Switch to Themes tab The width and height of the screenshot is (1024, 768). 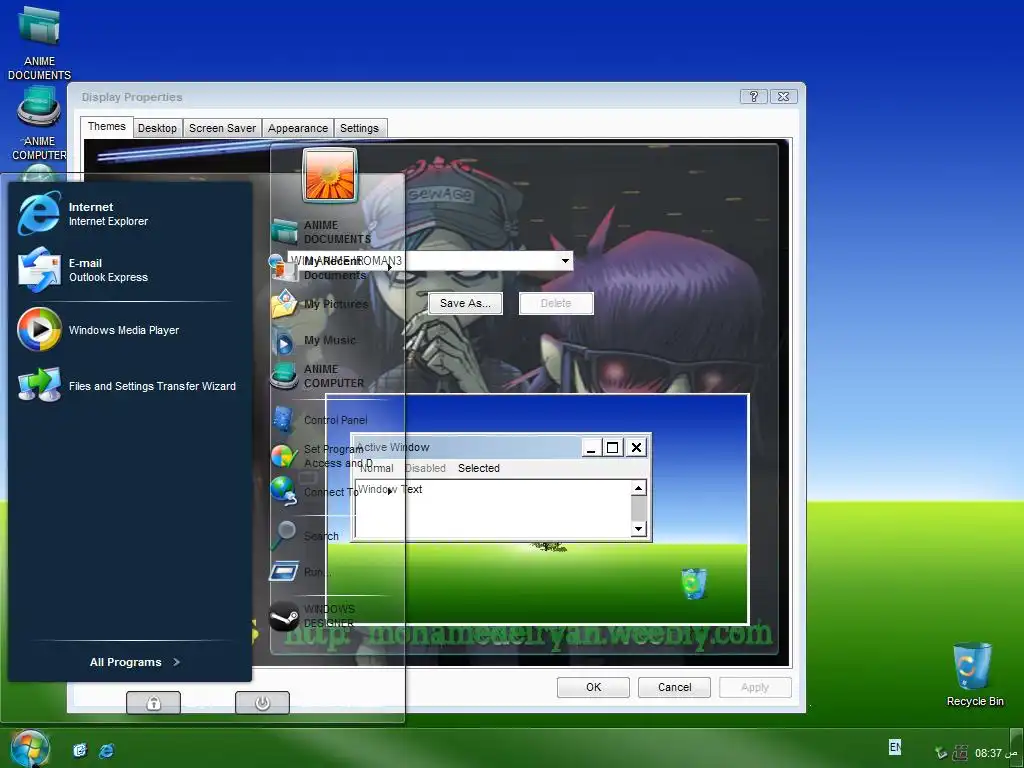(106, 127)
